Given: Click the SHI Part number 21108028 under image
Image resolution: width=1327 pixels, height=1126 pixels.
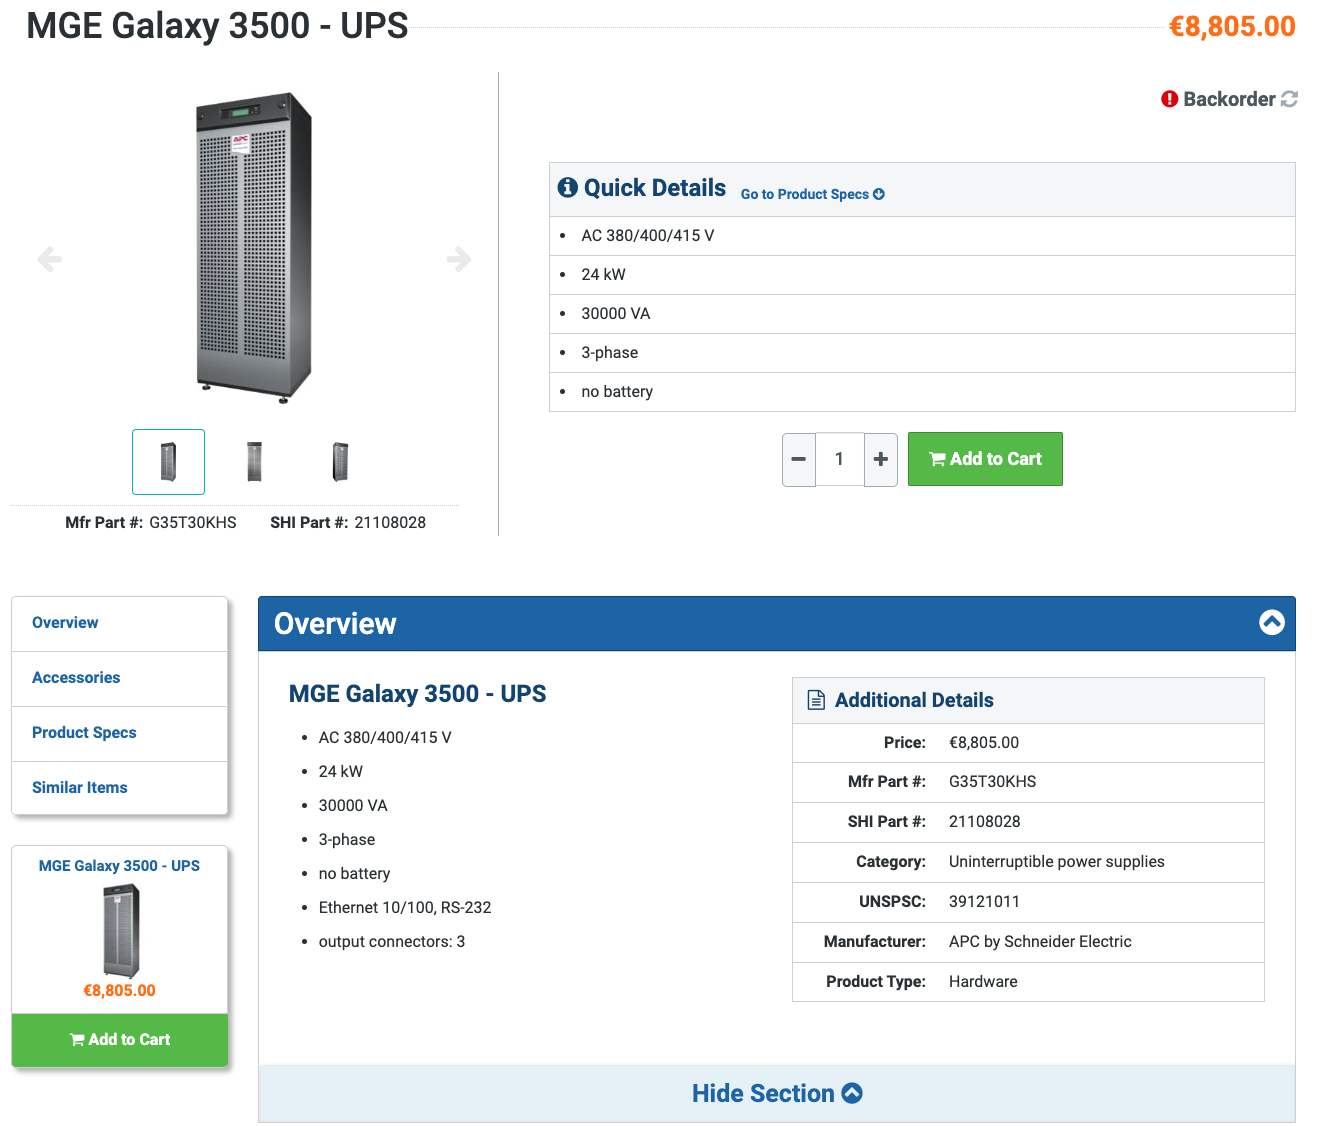Looking at the screenshot, I should 390,522.
